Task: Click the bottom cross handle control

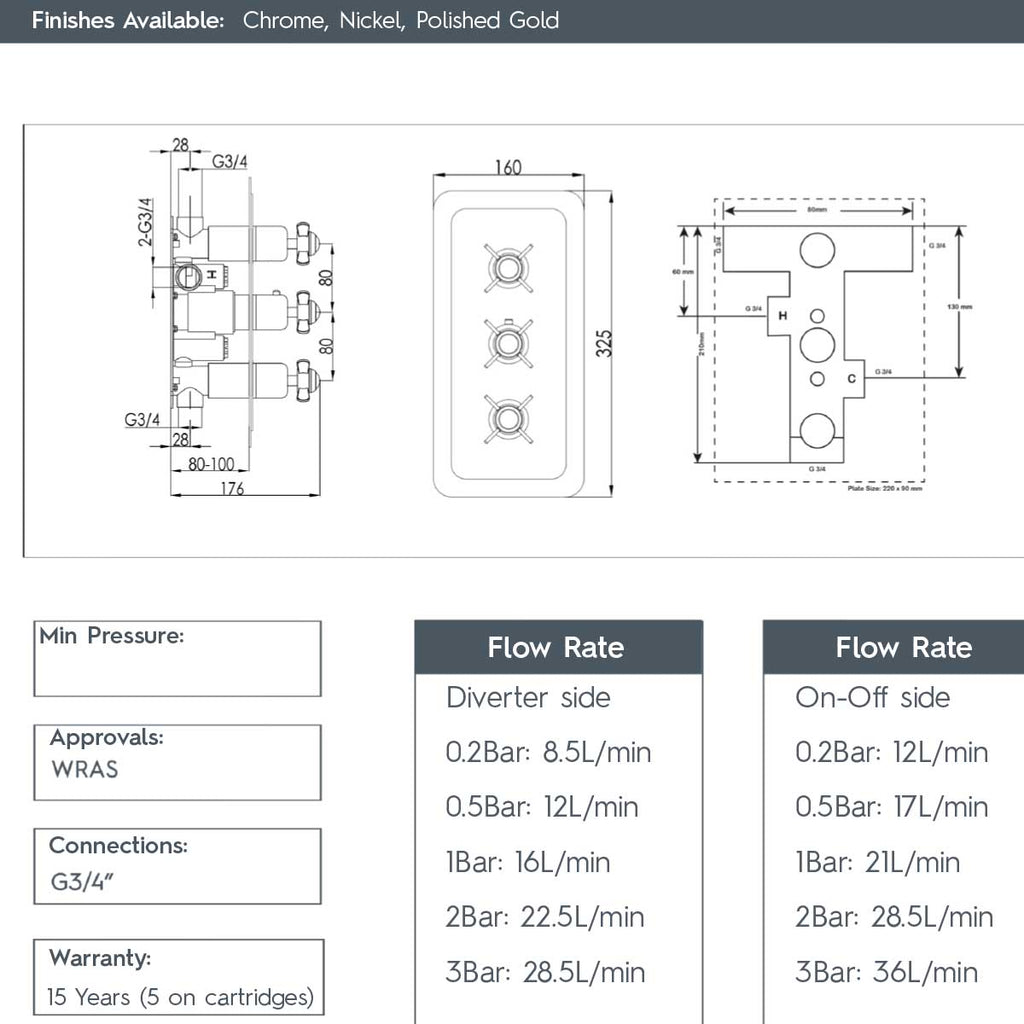Action: coord(510,420)
